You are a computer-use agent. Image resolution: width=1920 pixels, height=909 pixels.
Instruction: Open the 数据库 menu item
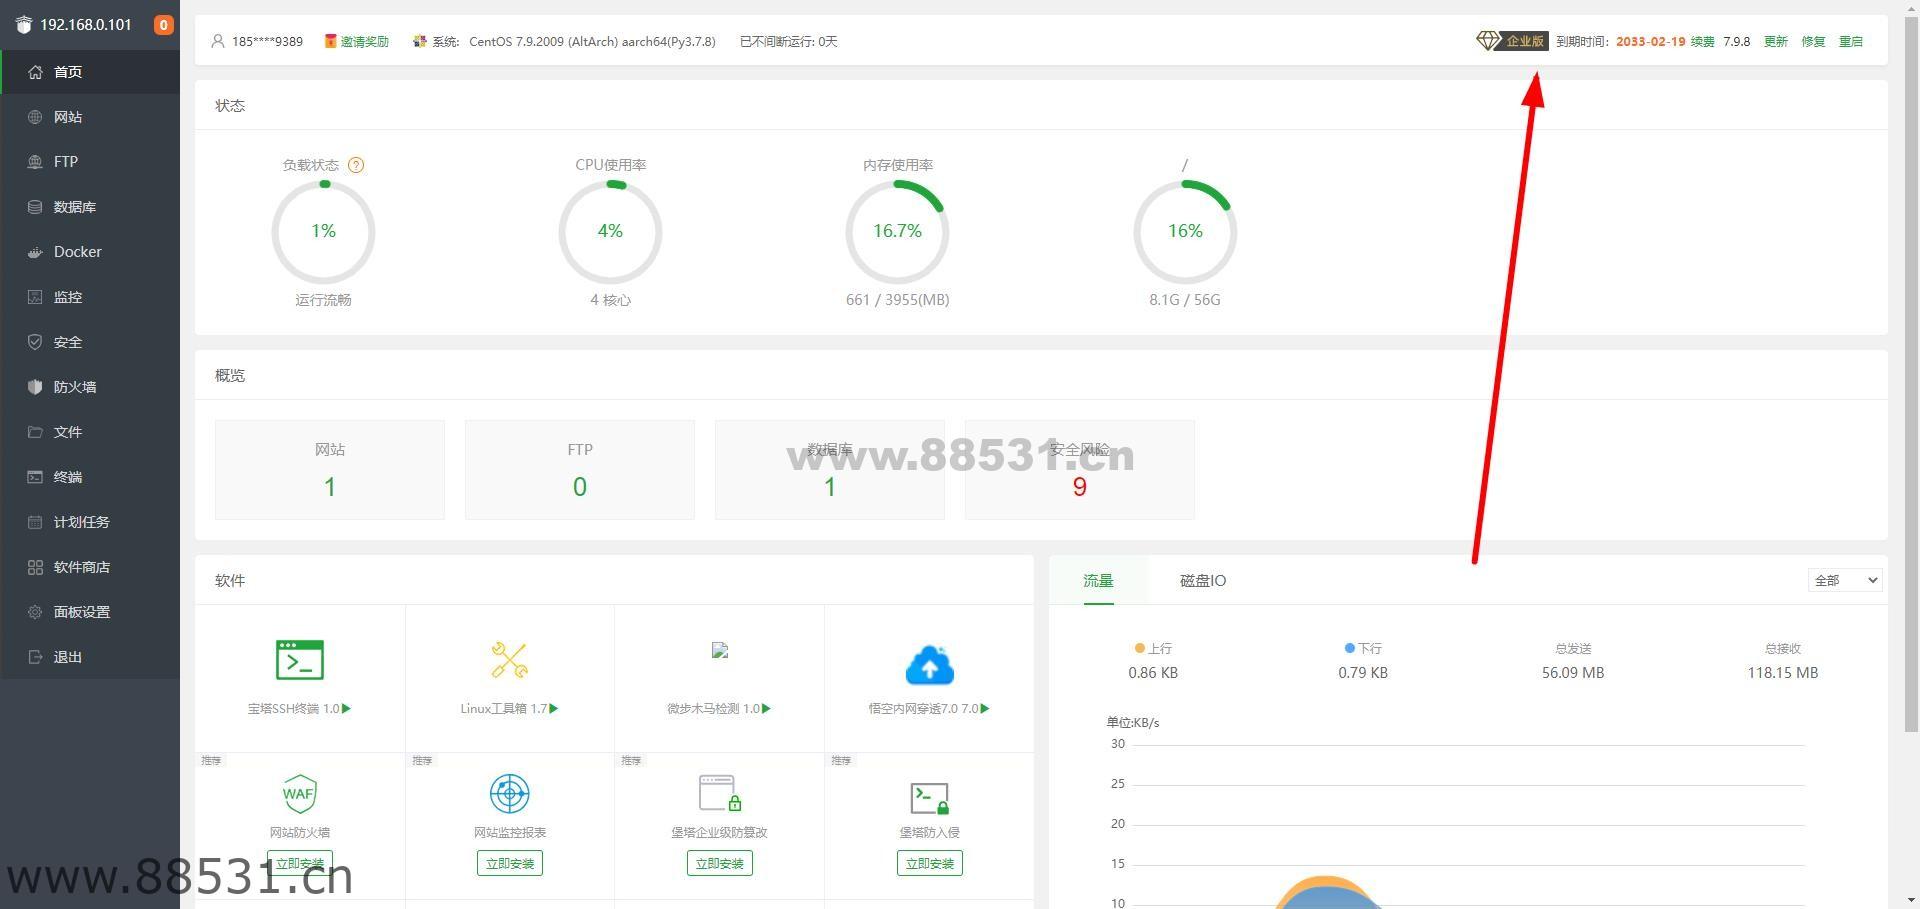click(90, 207)
